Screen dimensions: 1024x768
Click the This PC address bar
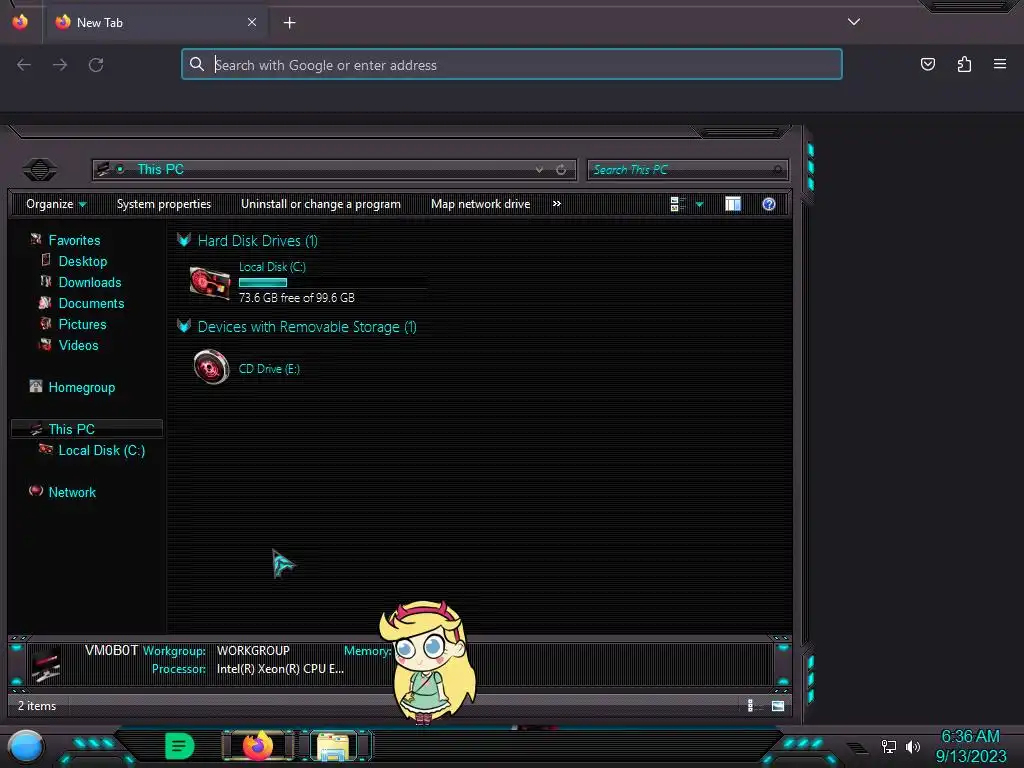[334, 170]
